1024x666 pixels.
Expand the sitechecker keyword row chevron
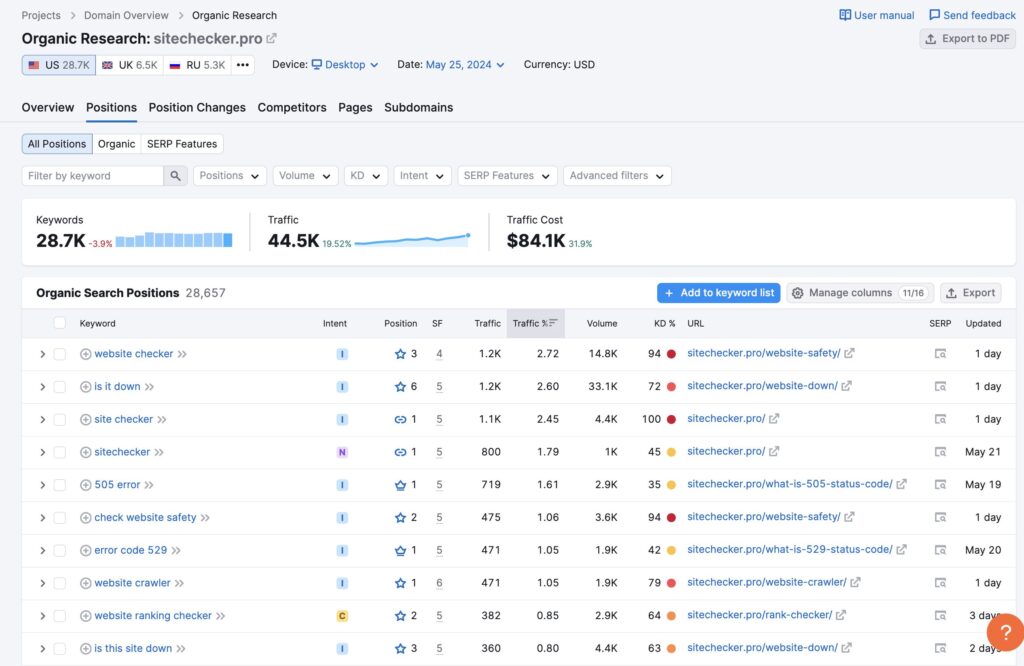(42, 452)
